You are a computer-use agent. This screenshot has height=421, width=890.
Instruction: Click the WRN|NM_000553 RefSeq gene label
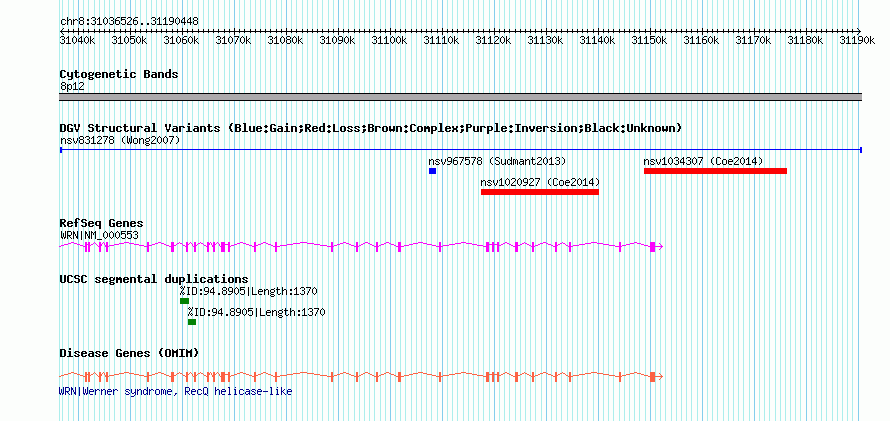coord(99,235)
